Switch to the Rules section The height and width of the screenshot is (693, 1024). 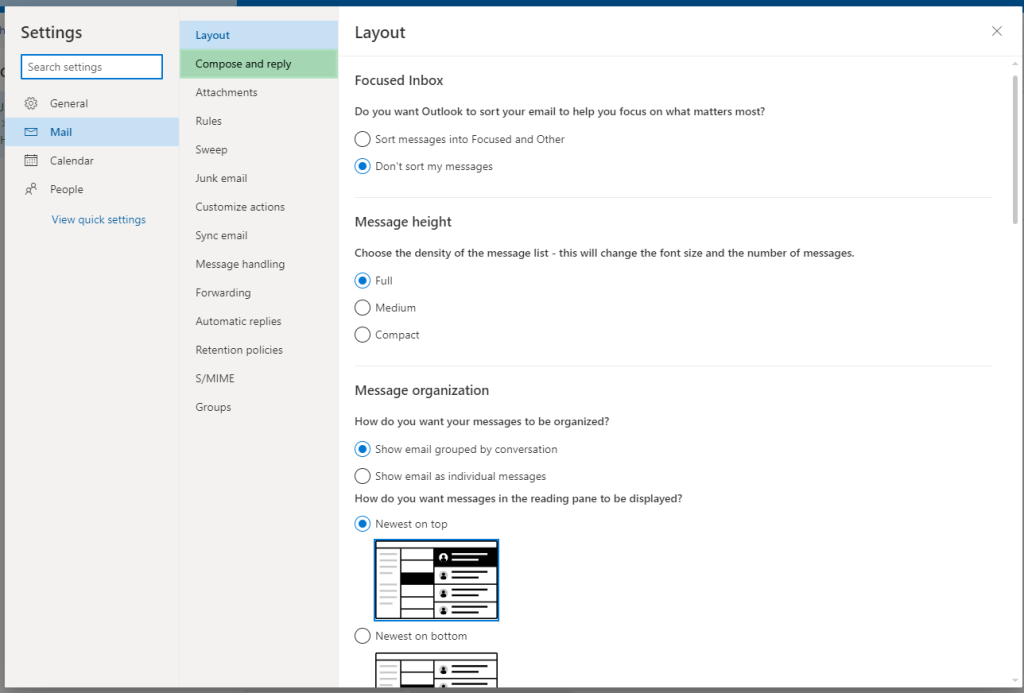(x=210, y=120)
